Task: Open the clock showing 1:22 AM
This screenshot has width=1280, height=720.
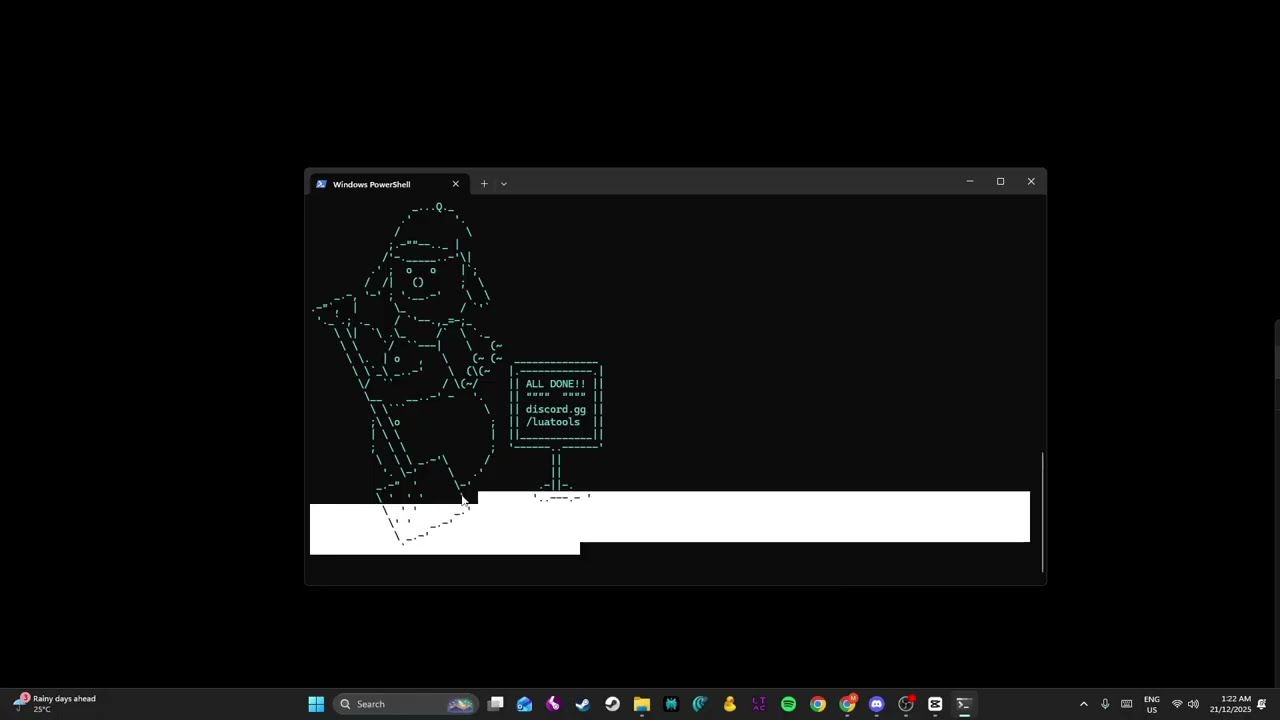Action: (1230, 704)
